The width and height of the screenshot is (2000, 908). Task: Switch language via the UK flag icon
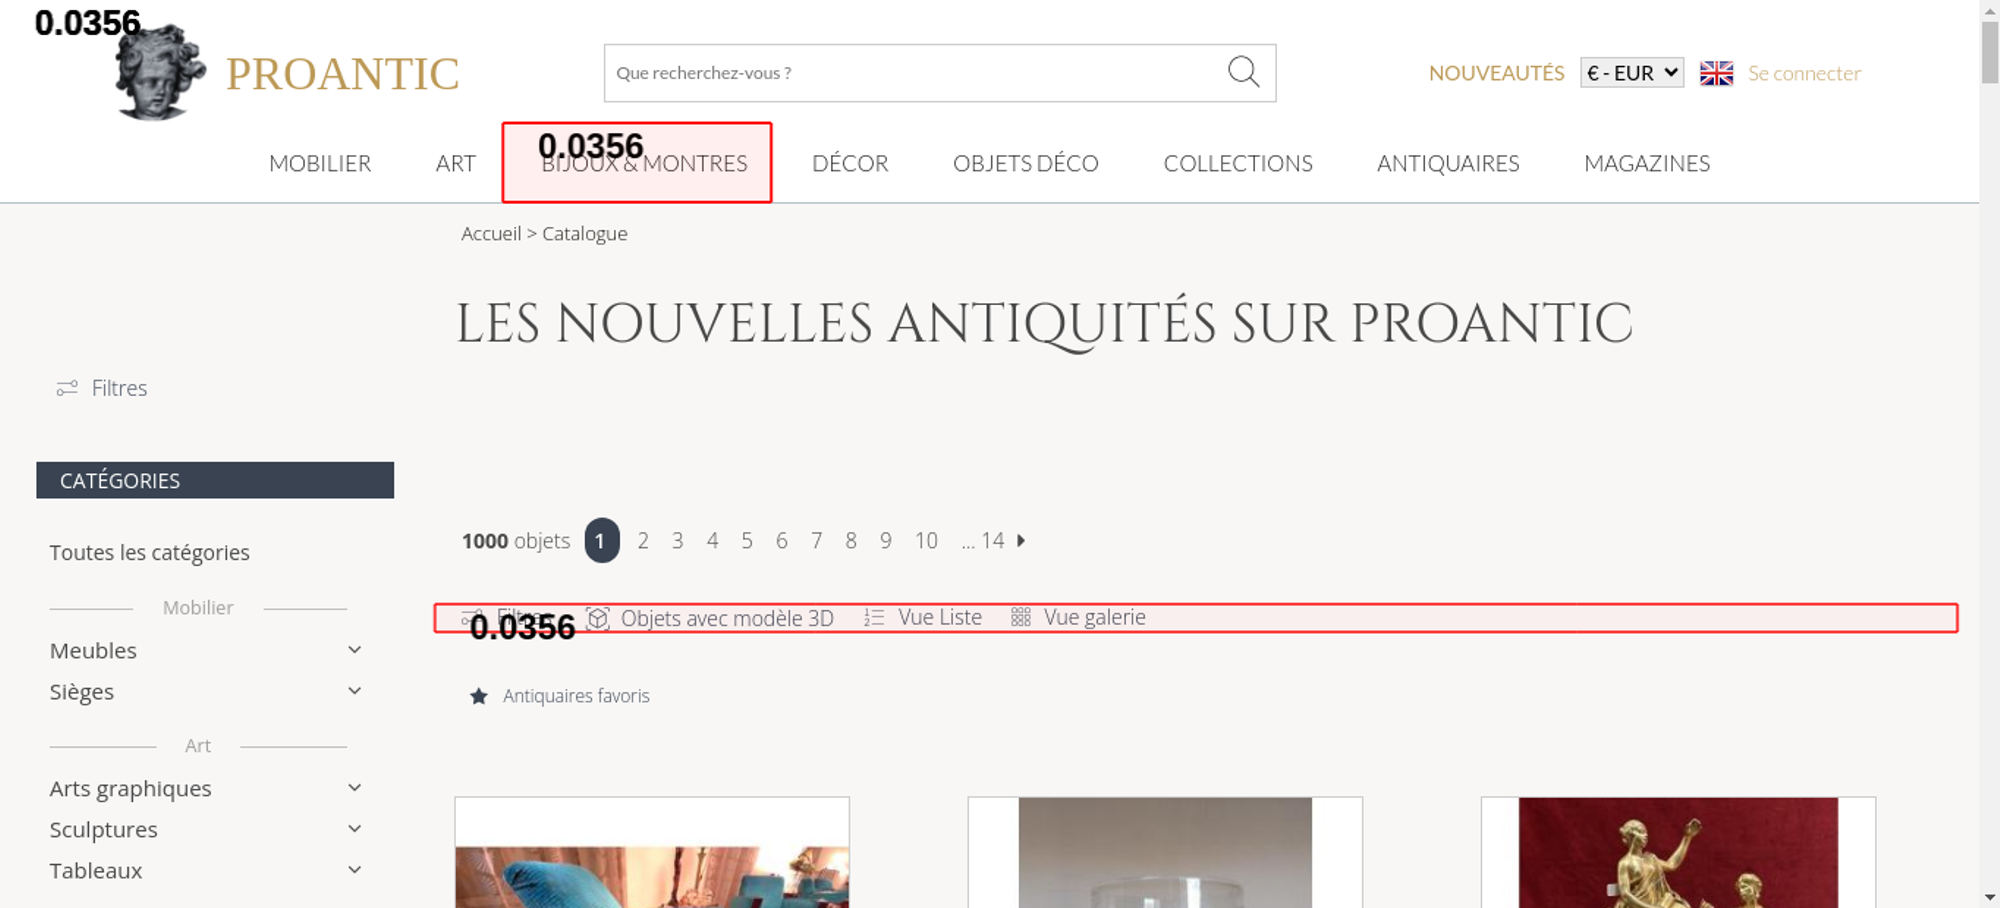click(x=1716, y=73)
